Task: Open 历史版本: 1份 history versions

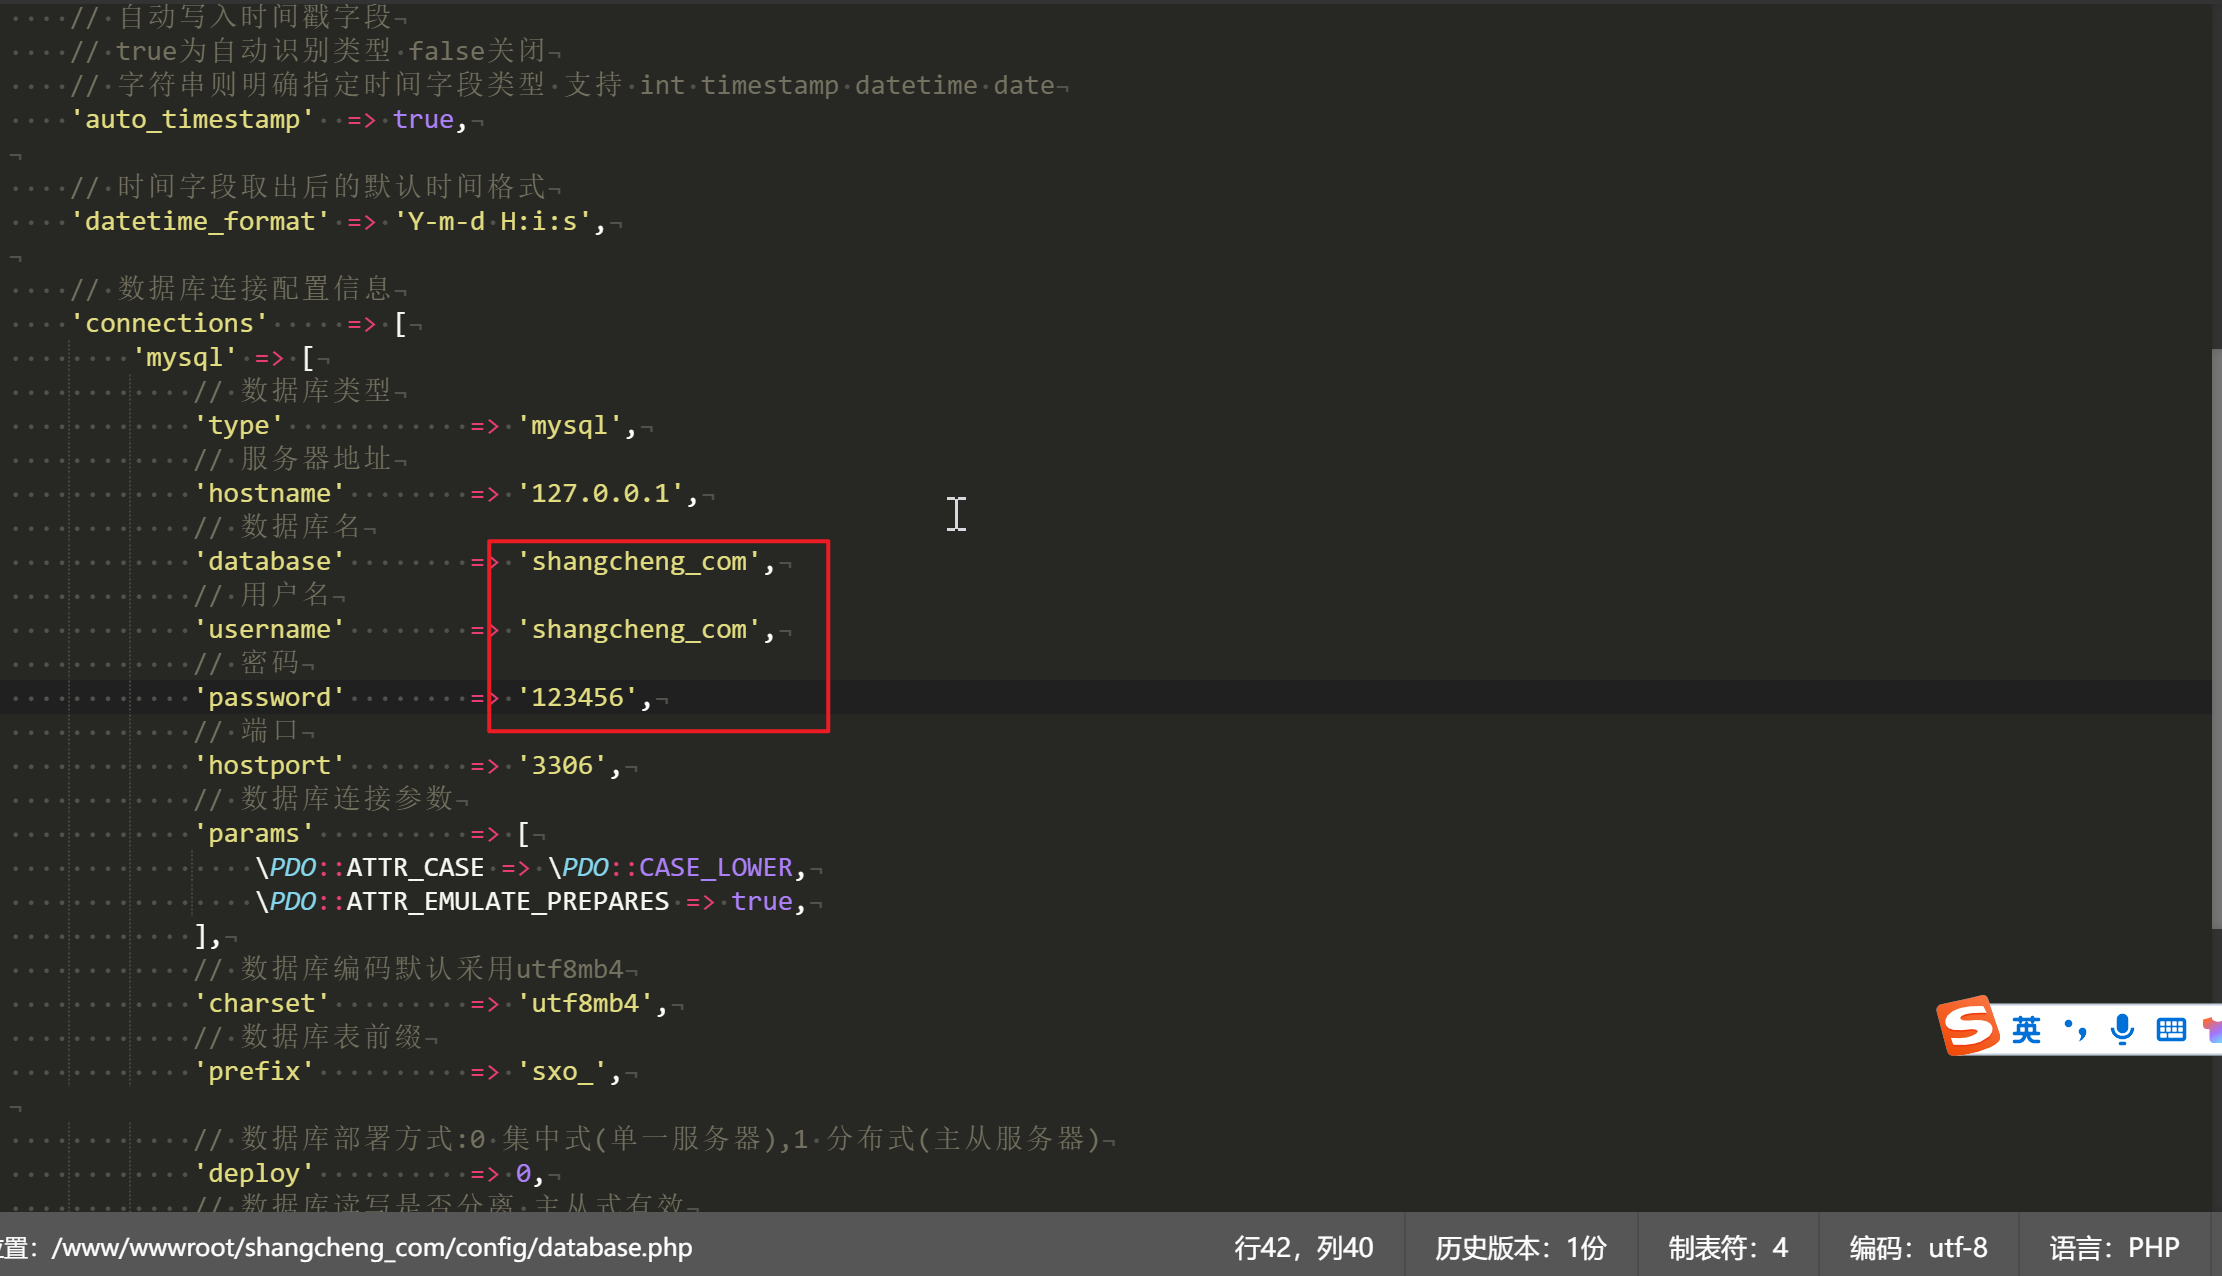Action: pyautogui.click(x=1521, y=1247)
